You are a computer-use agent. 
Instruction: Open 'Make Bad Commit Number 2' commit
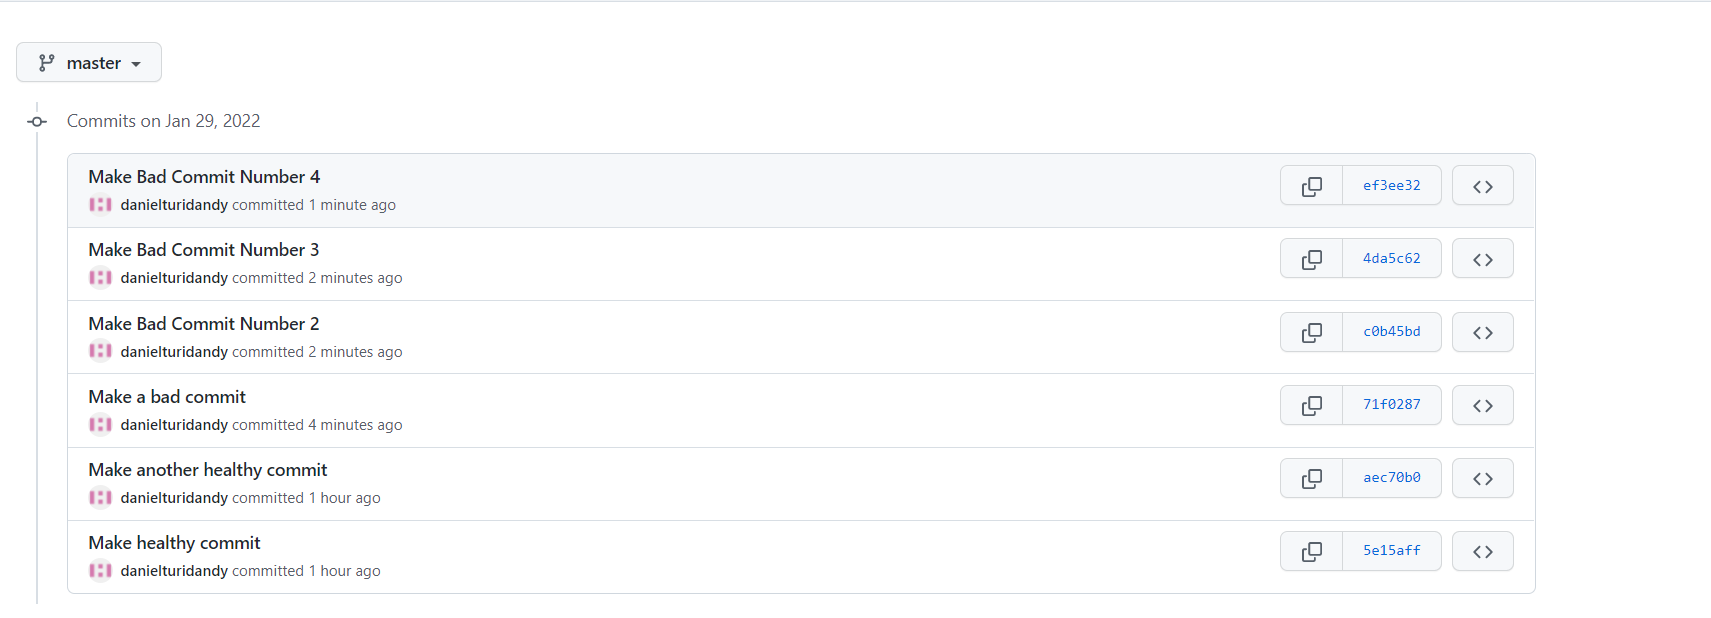(204, 324)
